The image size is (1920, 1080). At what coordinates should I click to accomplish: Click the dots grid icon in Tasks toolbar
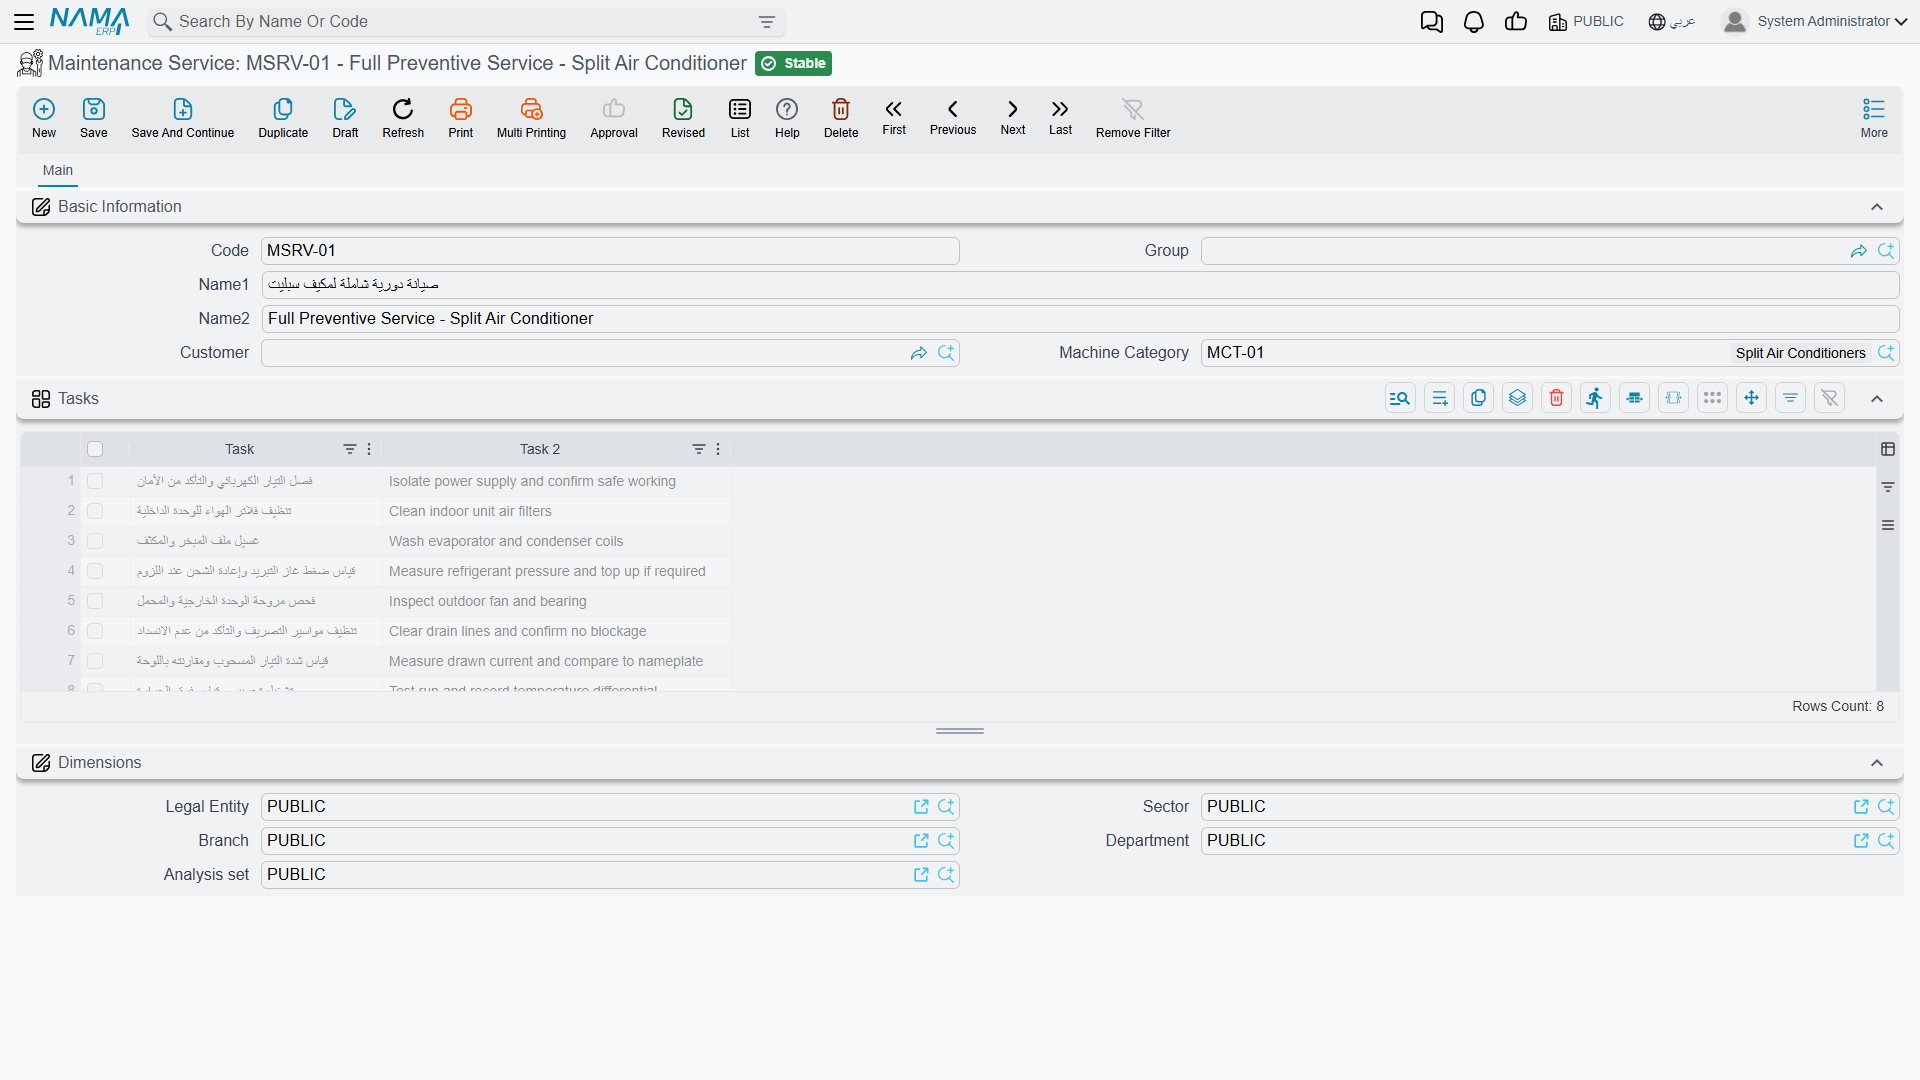(1712, 398)
